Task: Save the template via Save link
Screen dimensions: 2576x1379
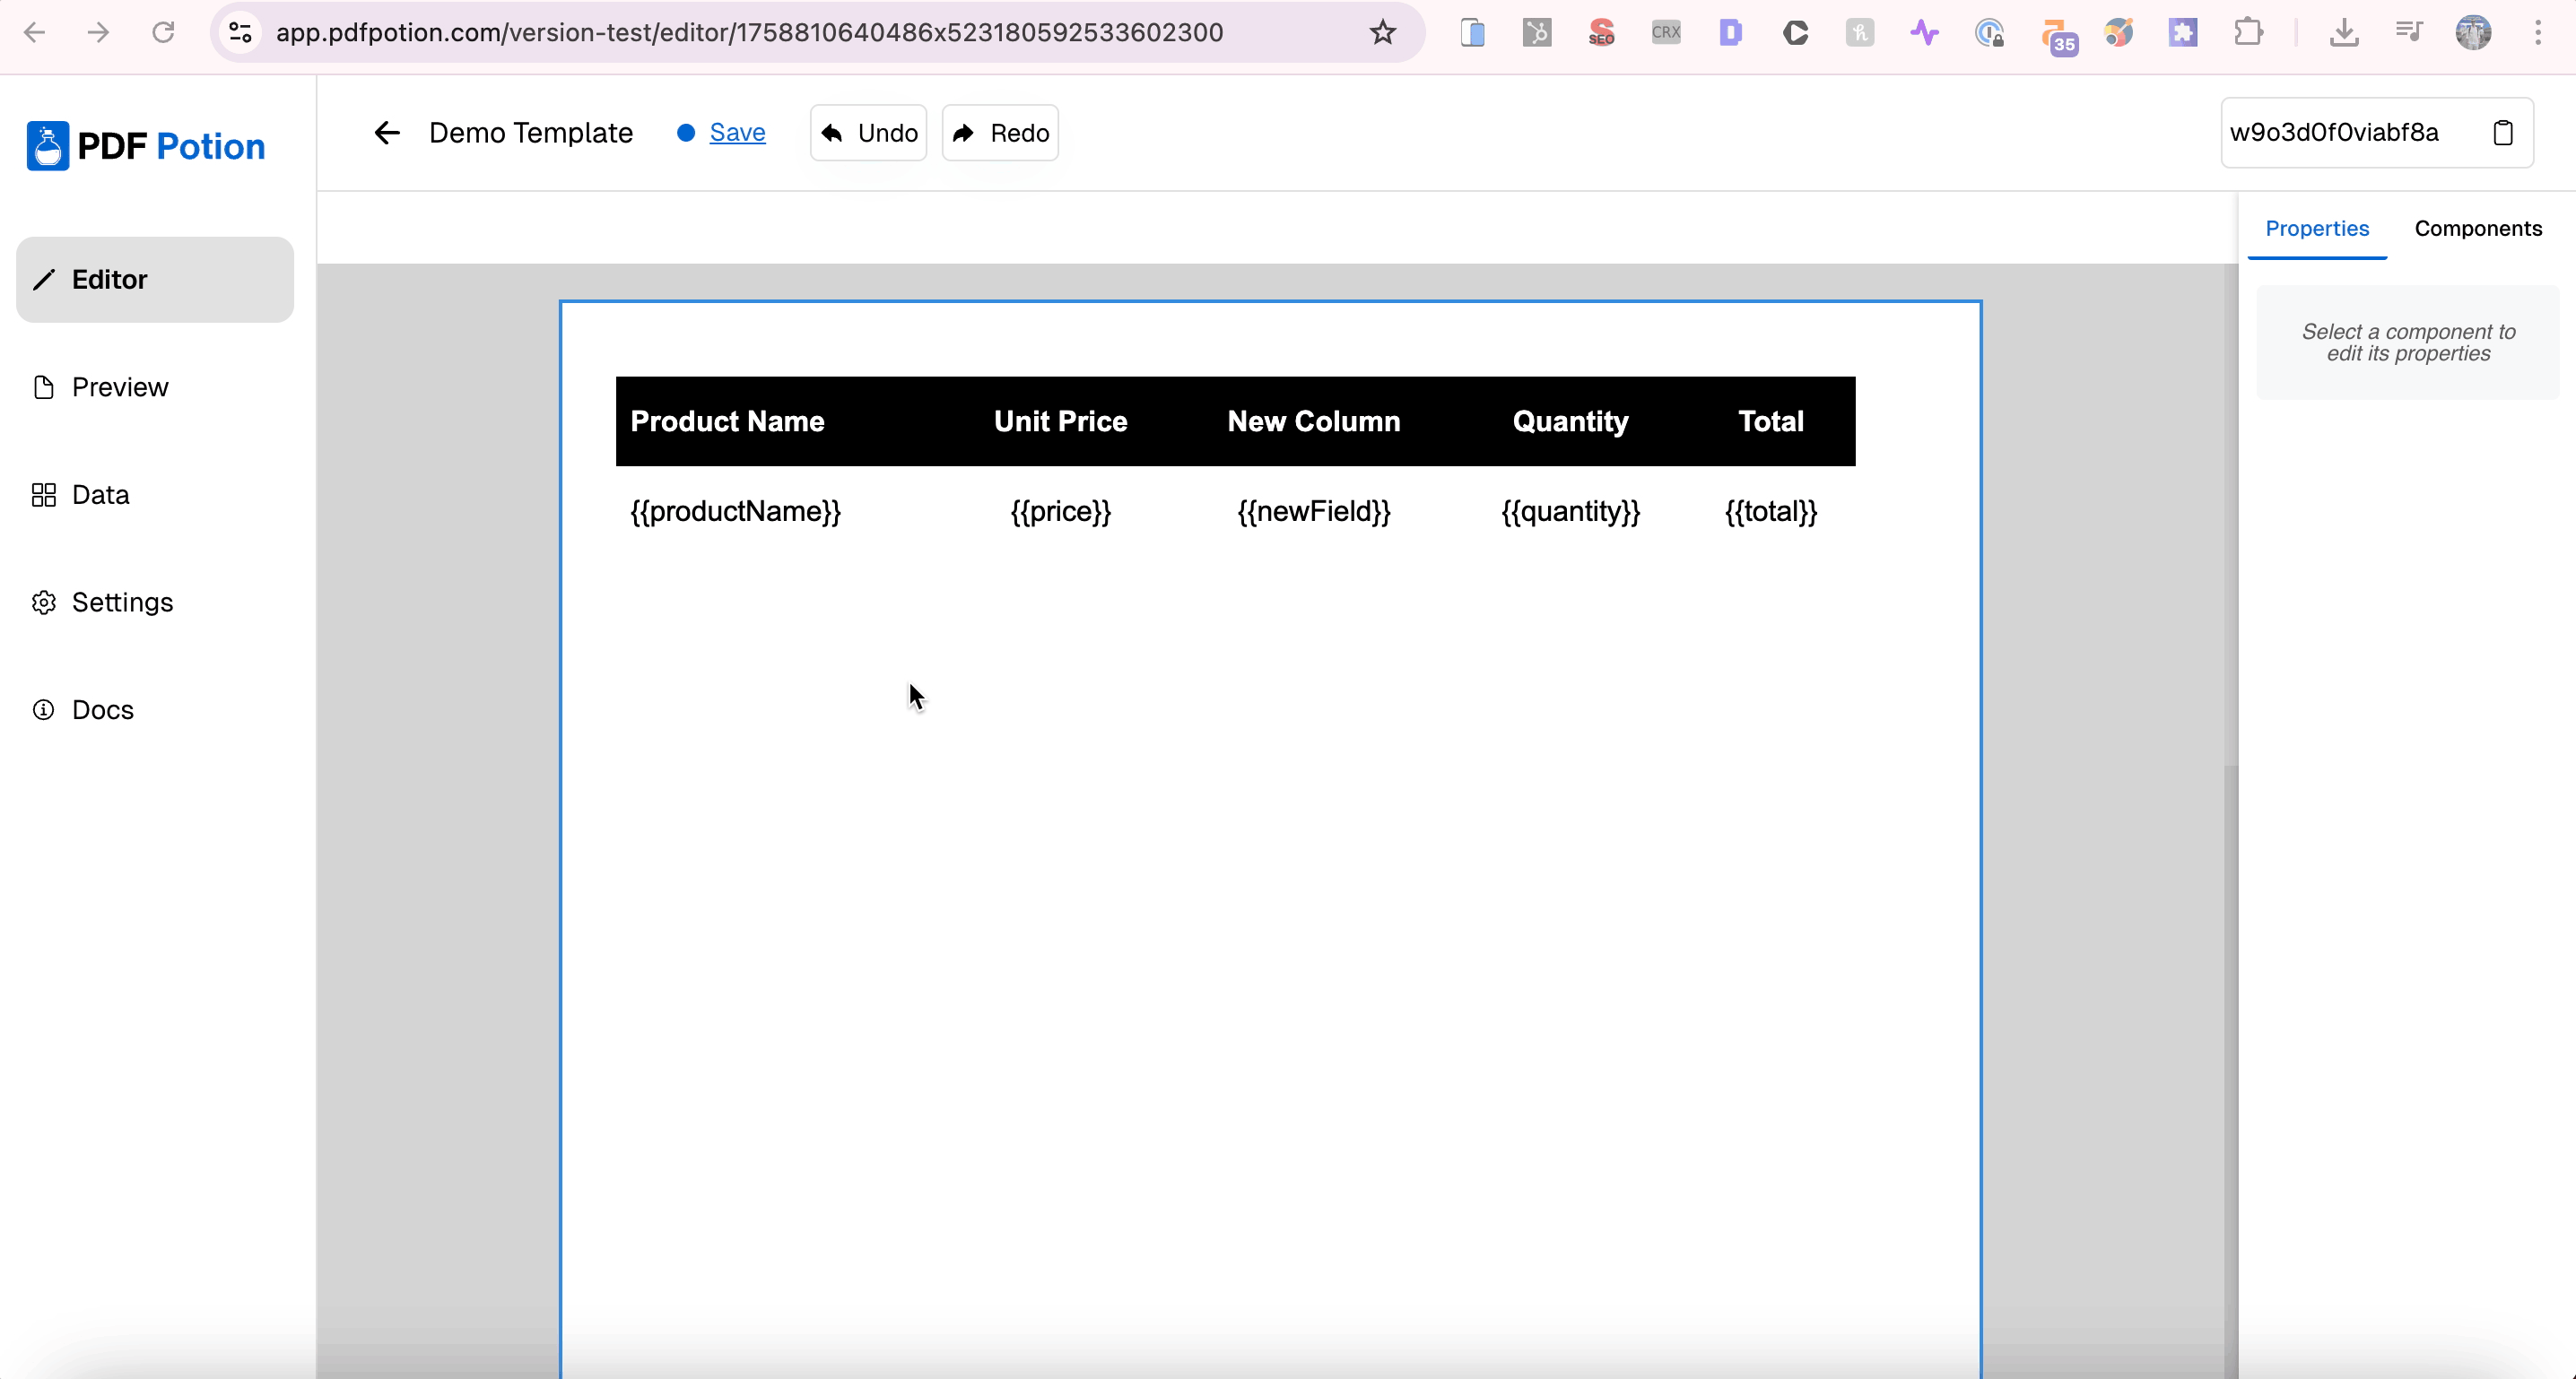Action: pos(737,133)
